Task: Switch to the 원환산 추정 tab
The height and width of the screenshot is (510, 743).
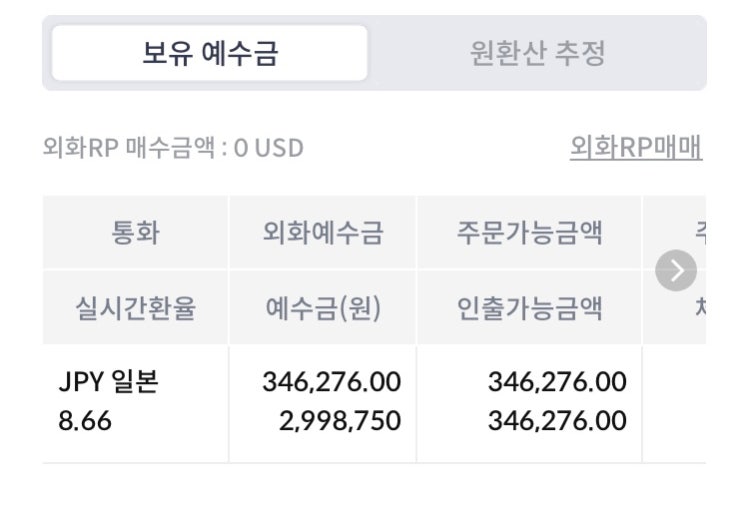Action: click(537, 53)
